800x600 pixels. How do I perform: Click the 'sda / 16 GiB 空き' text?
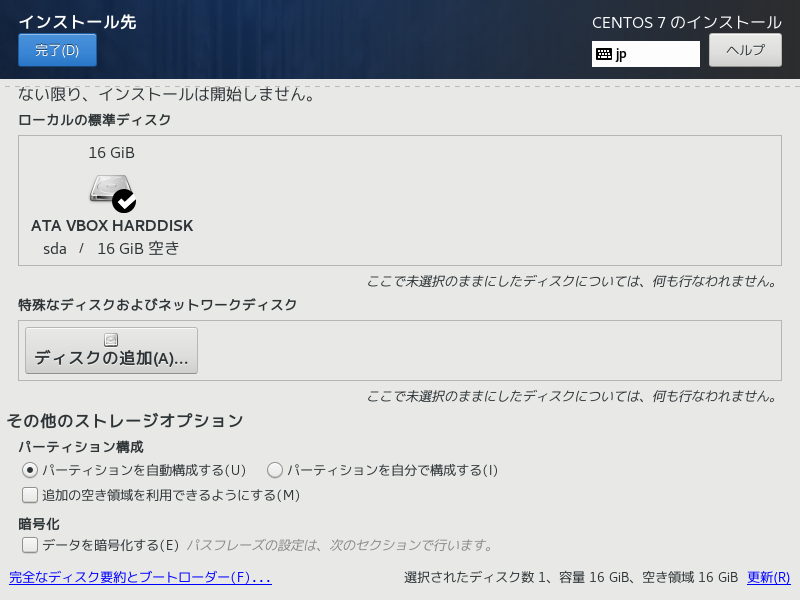[x=111, y=248]
